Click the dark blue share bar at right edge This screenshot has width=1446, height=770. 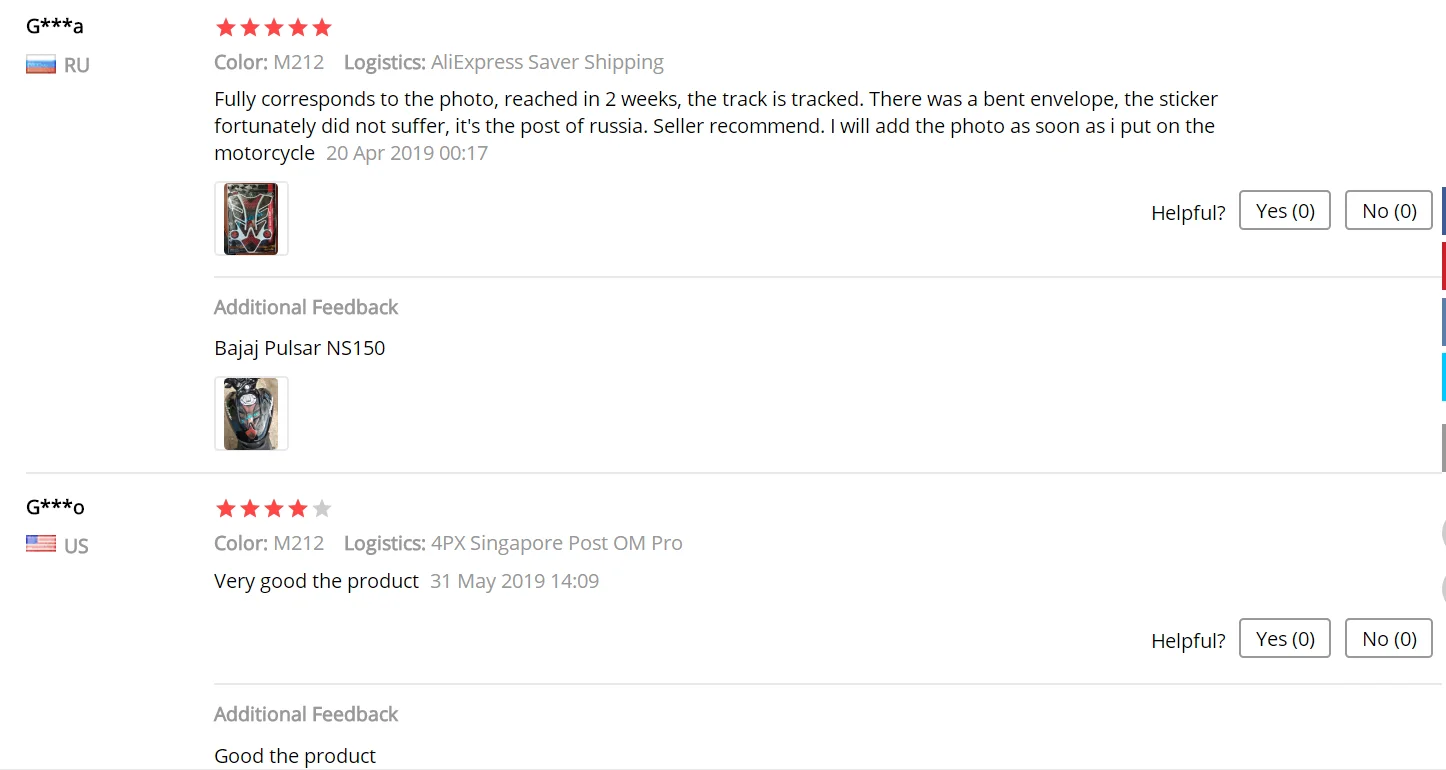click(1443, 210)
